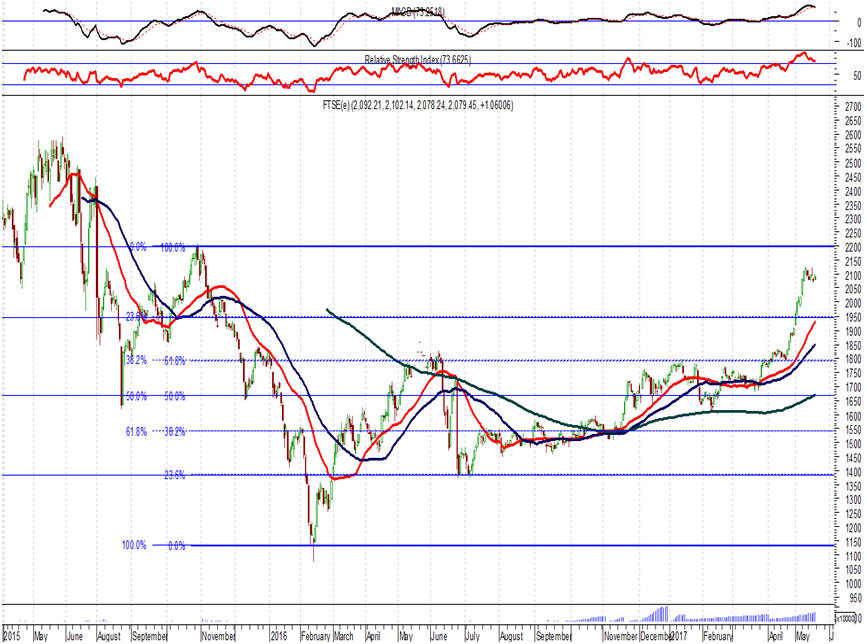This screenshot has height=644, width=866.
Task: Click May 2017 on the date axis
Action: (805, 635)
